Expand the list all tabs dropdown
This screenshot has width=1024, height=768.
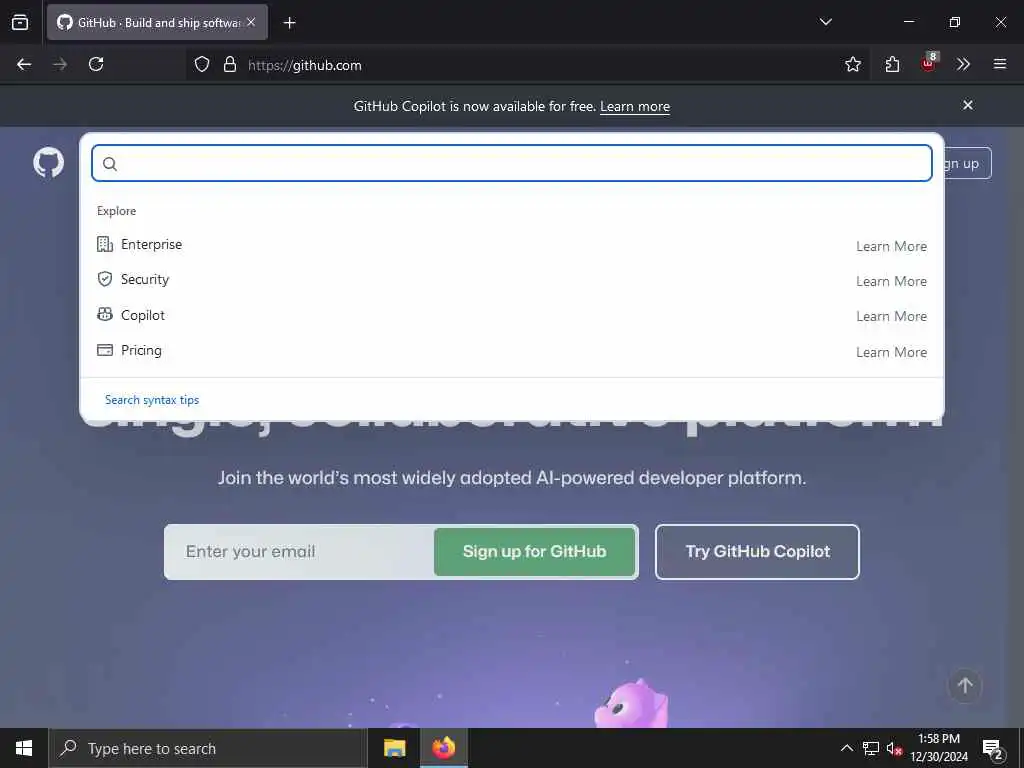(825, 22)
